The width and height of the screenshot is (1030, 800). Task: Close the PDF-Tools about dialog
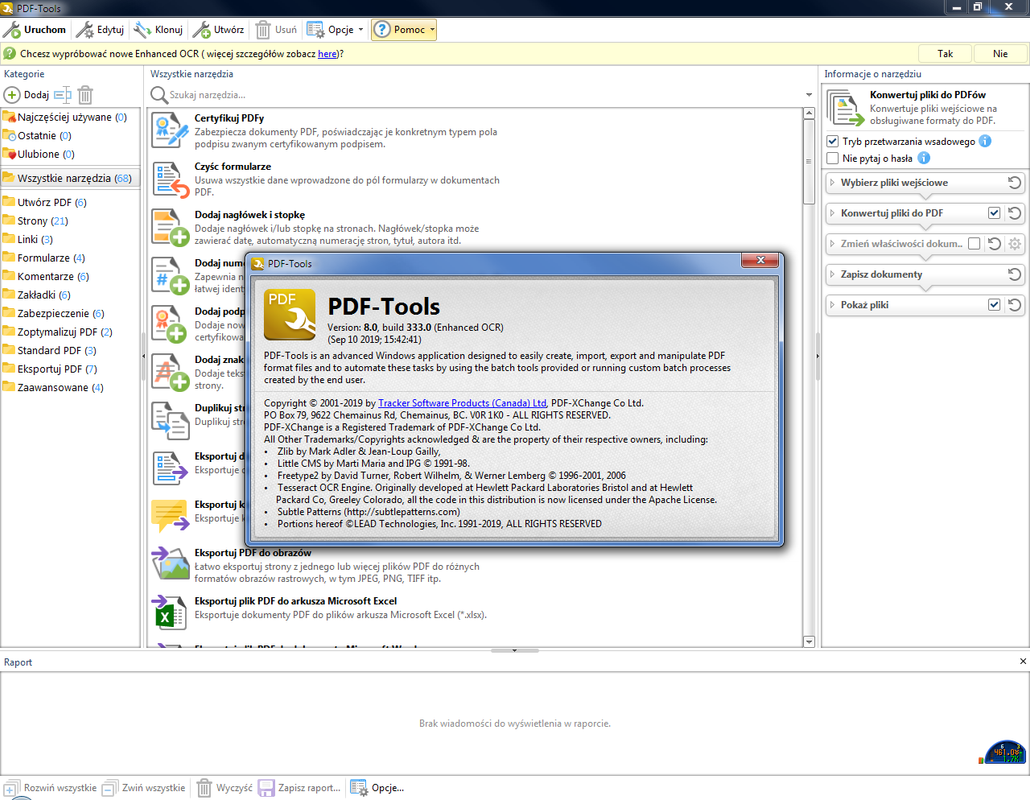(x=759, y=260)
